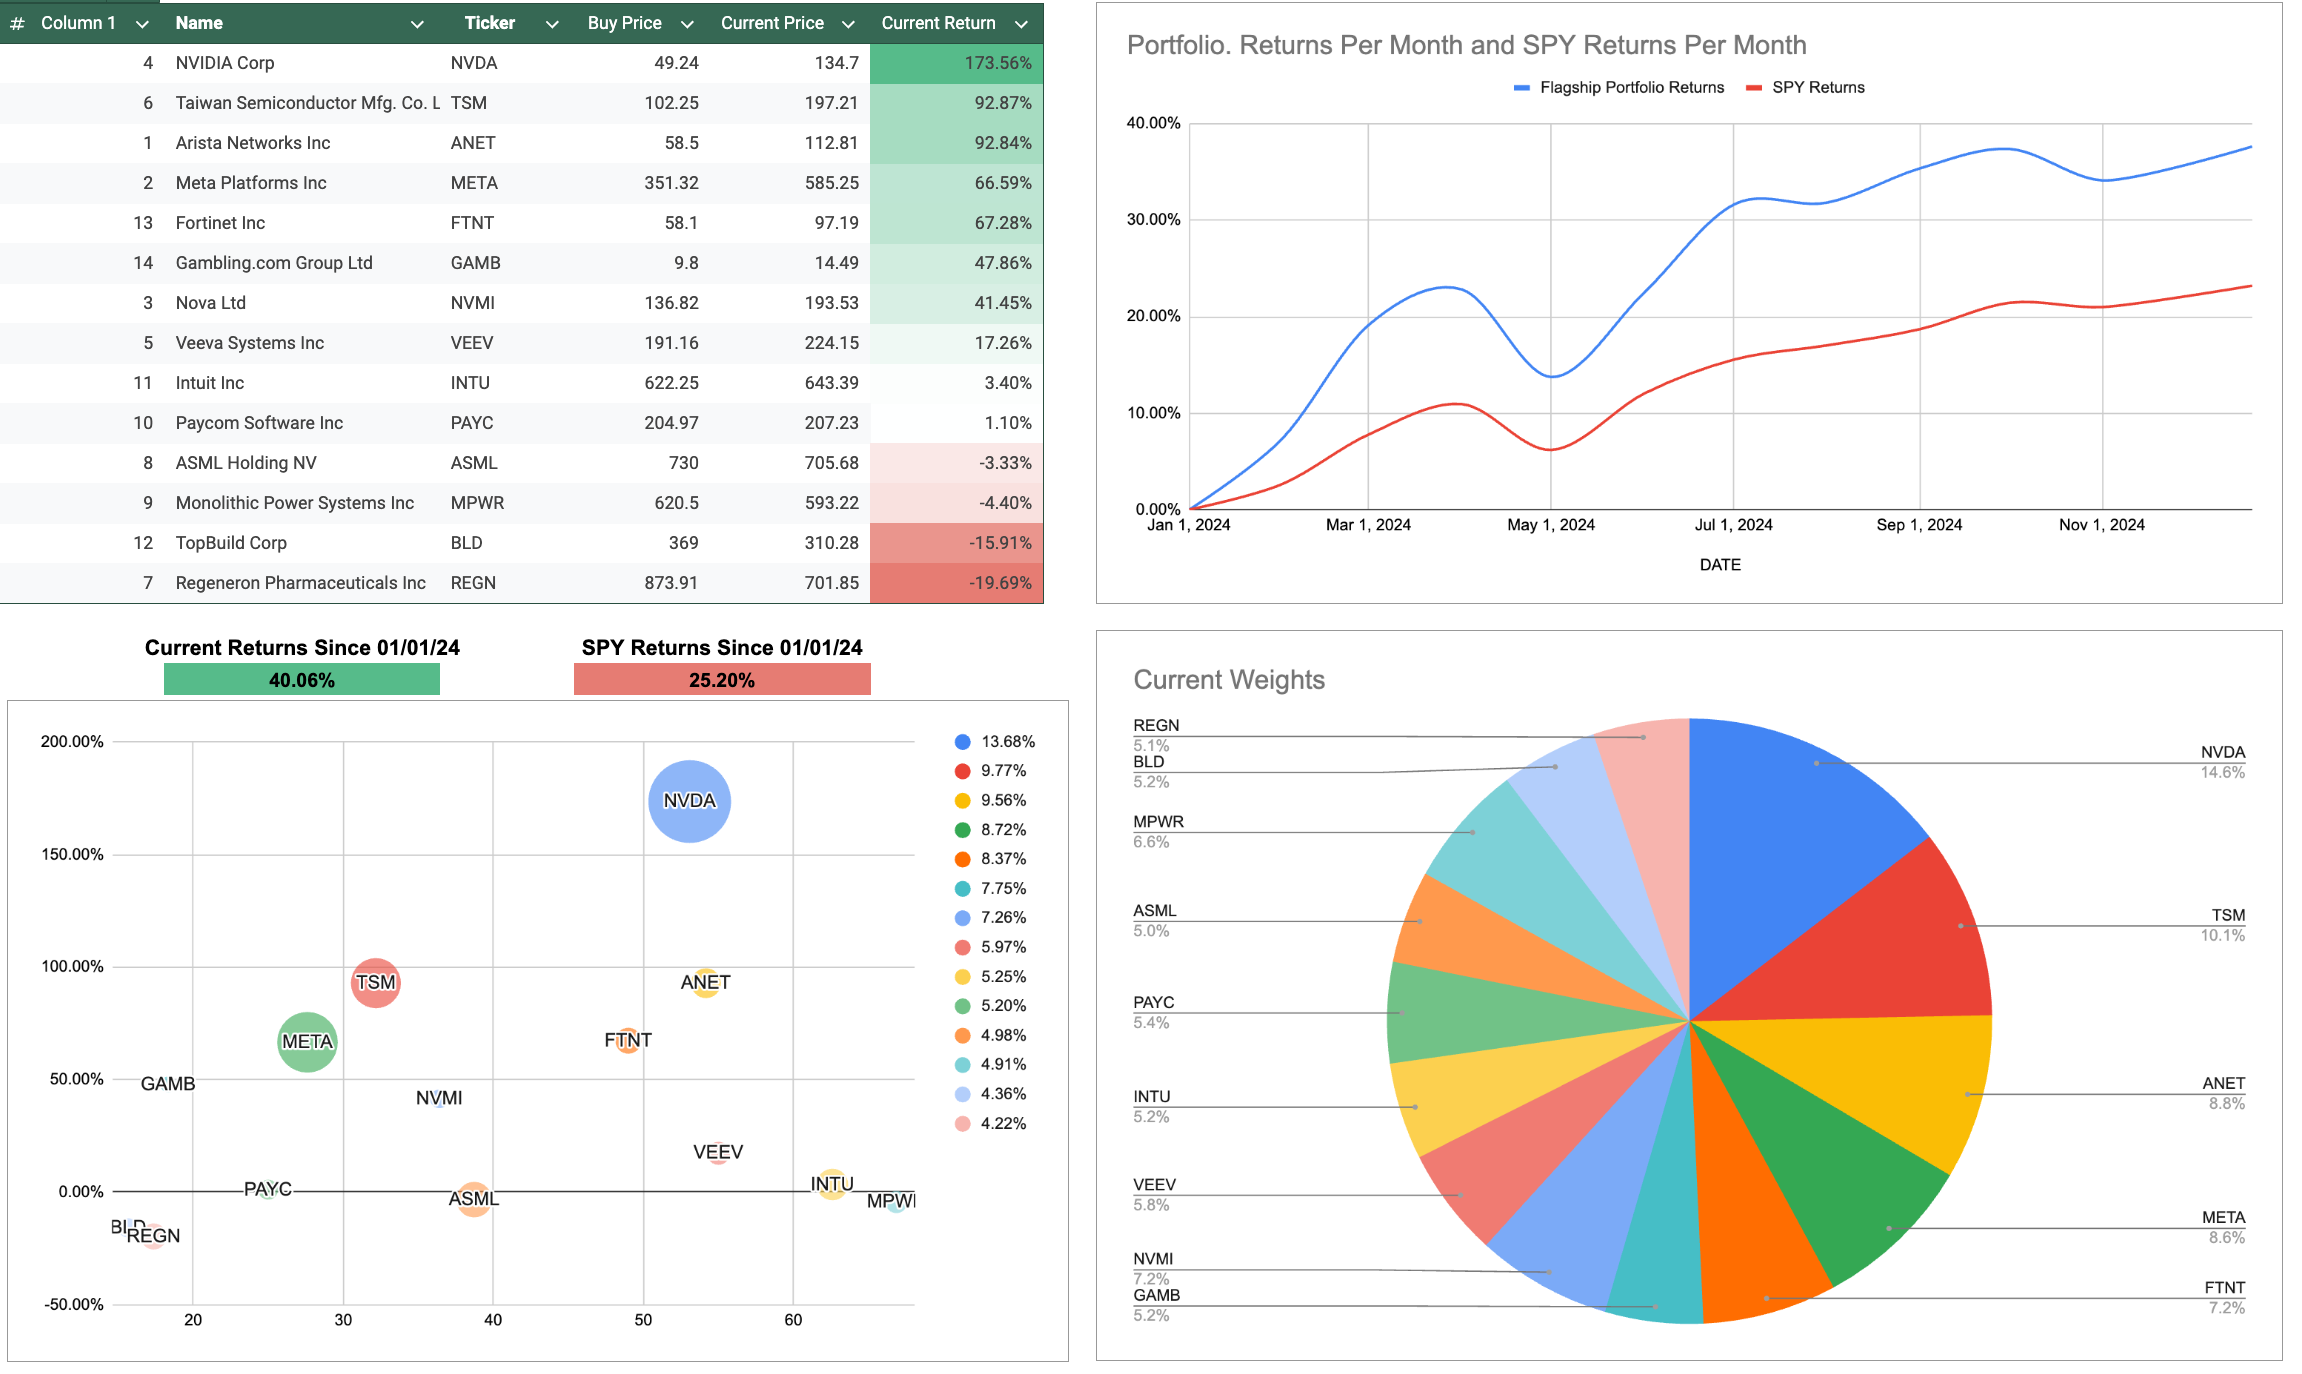Open the Buy Price filter dropdown
This screenshot has height=1374, width=2302.
coord(687,24)
